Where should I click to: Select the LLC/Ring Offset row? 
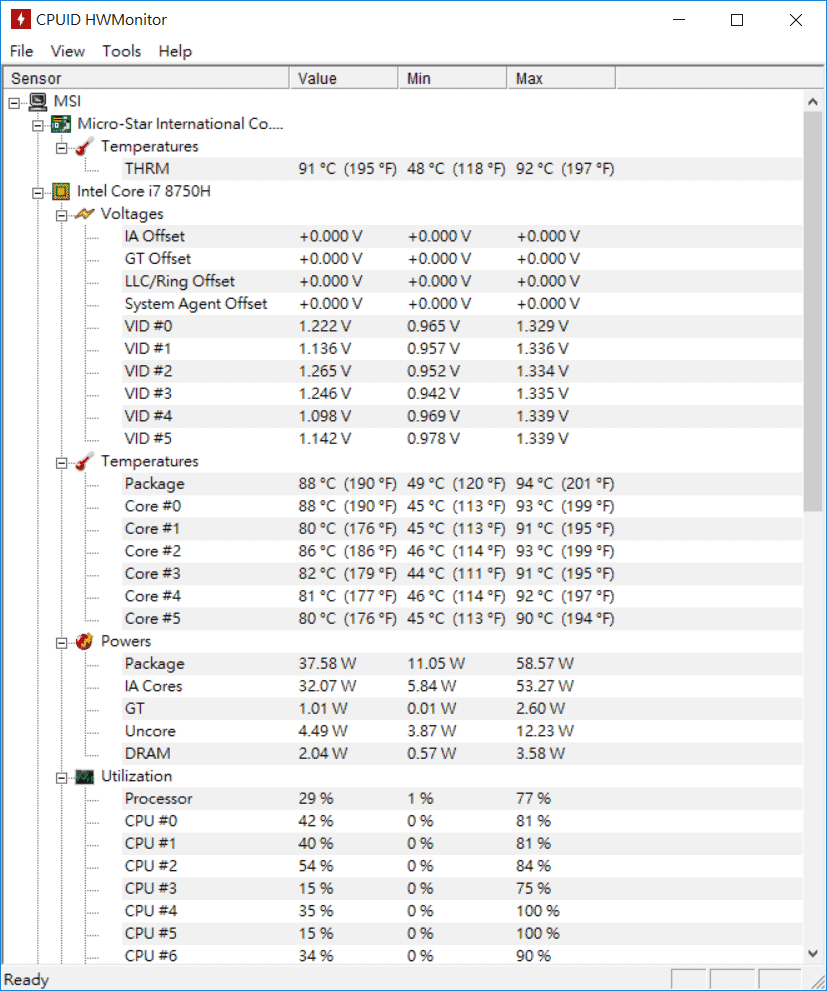[x=462, y=281]
